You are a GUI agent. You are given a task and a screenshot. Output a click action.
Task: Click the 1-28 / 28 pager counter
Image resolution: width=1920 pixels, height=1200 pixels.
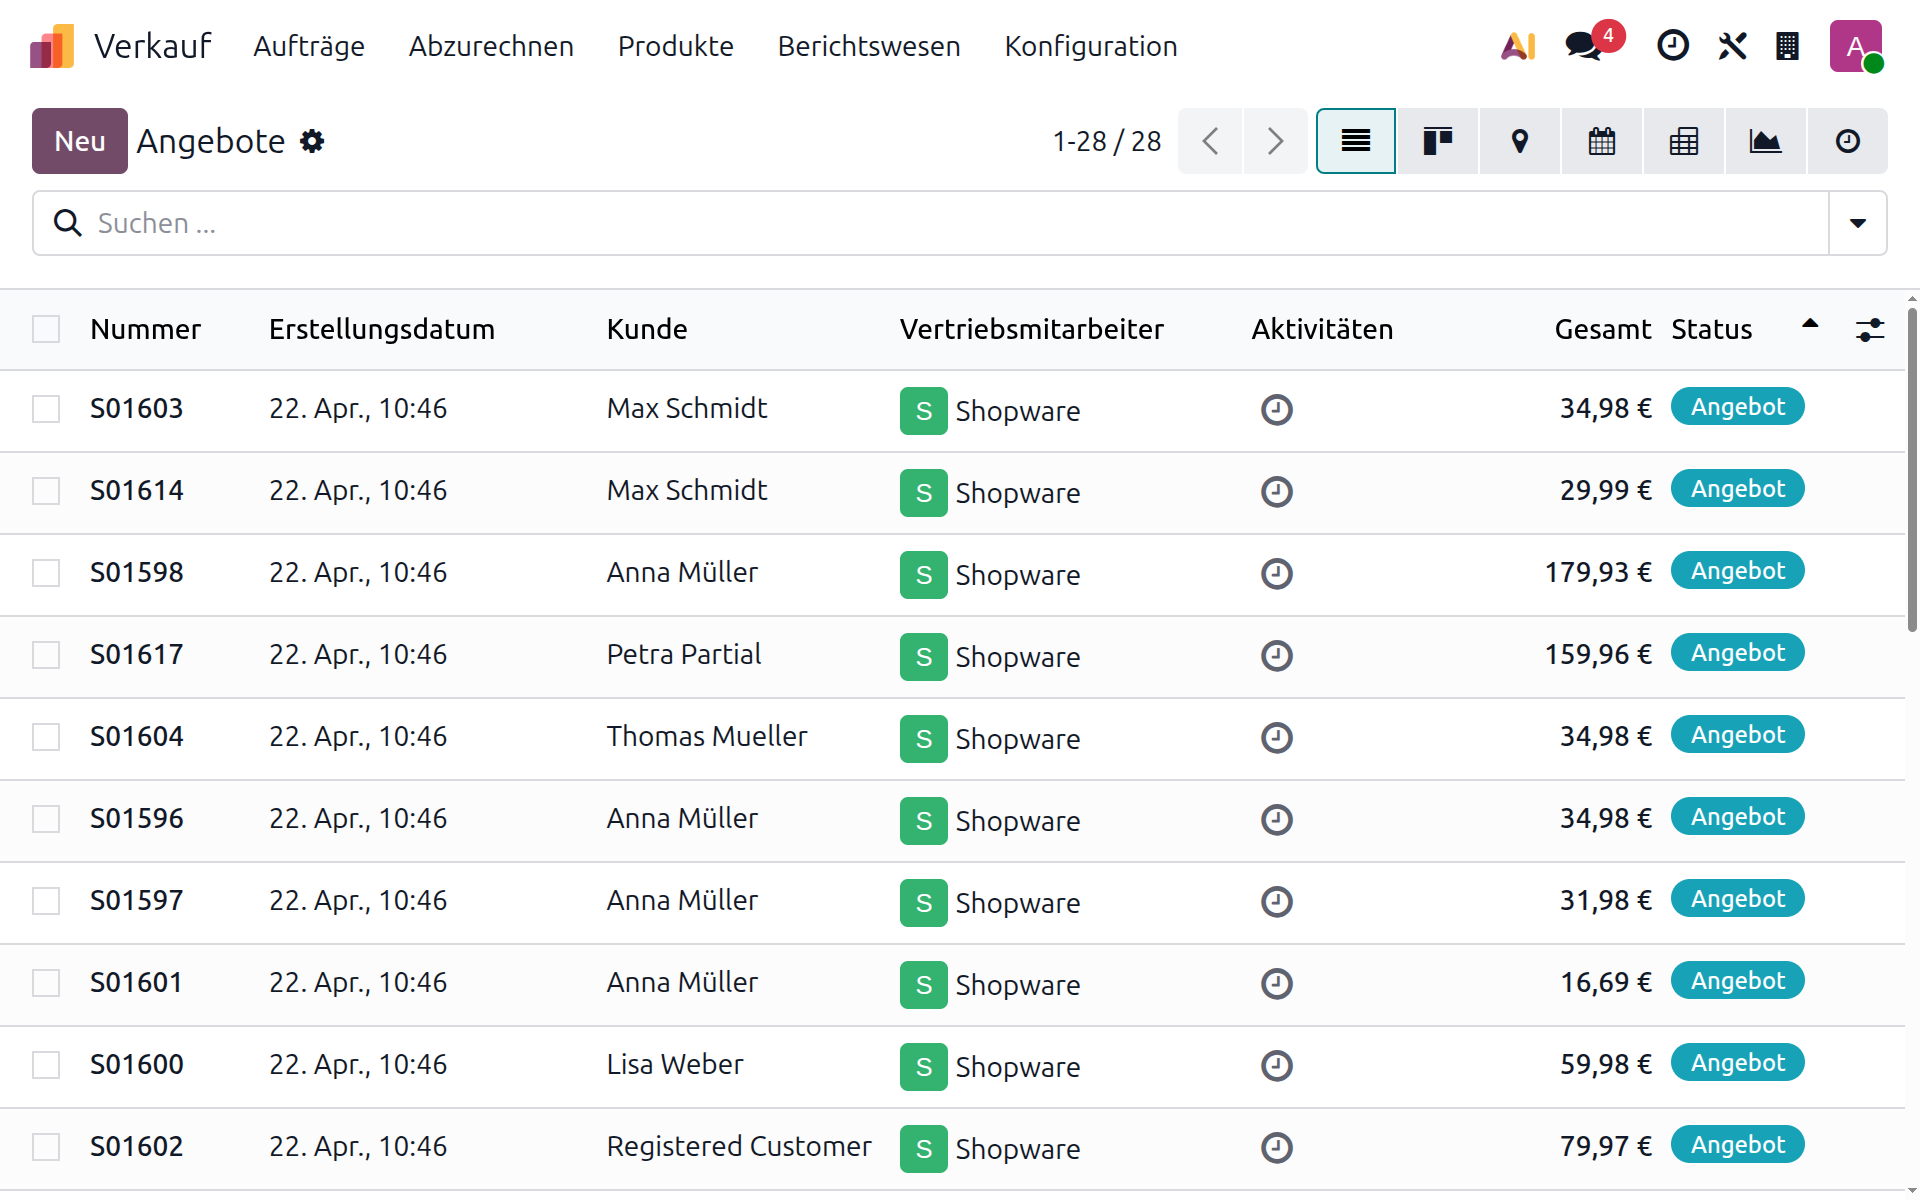tap(1107, 141)
